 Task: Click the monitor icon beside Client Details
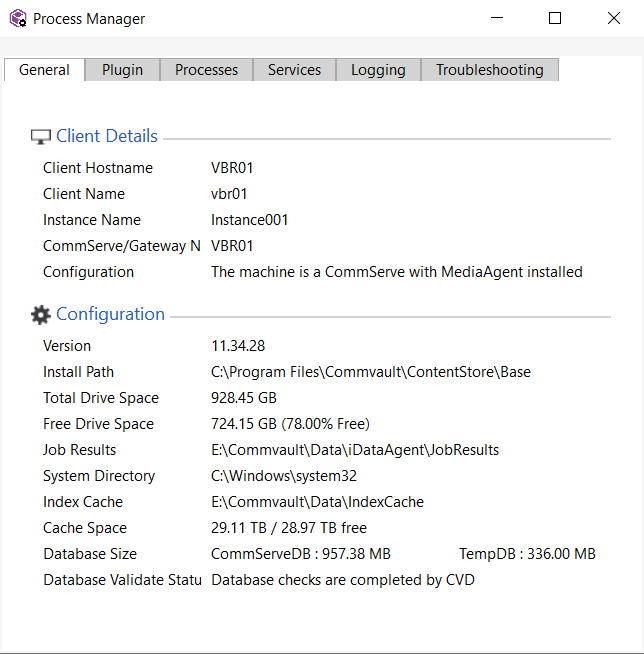click(40, 137)
